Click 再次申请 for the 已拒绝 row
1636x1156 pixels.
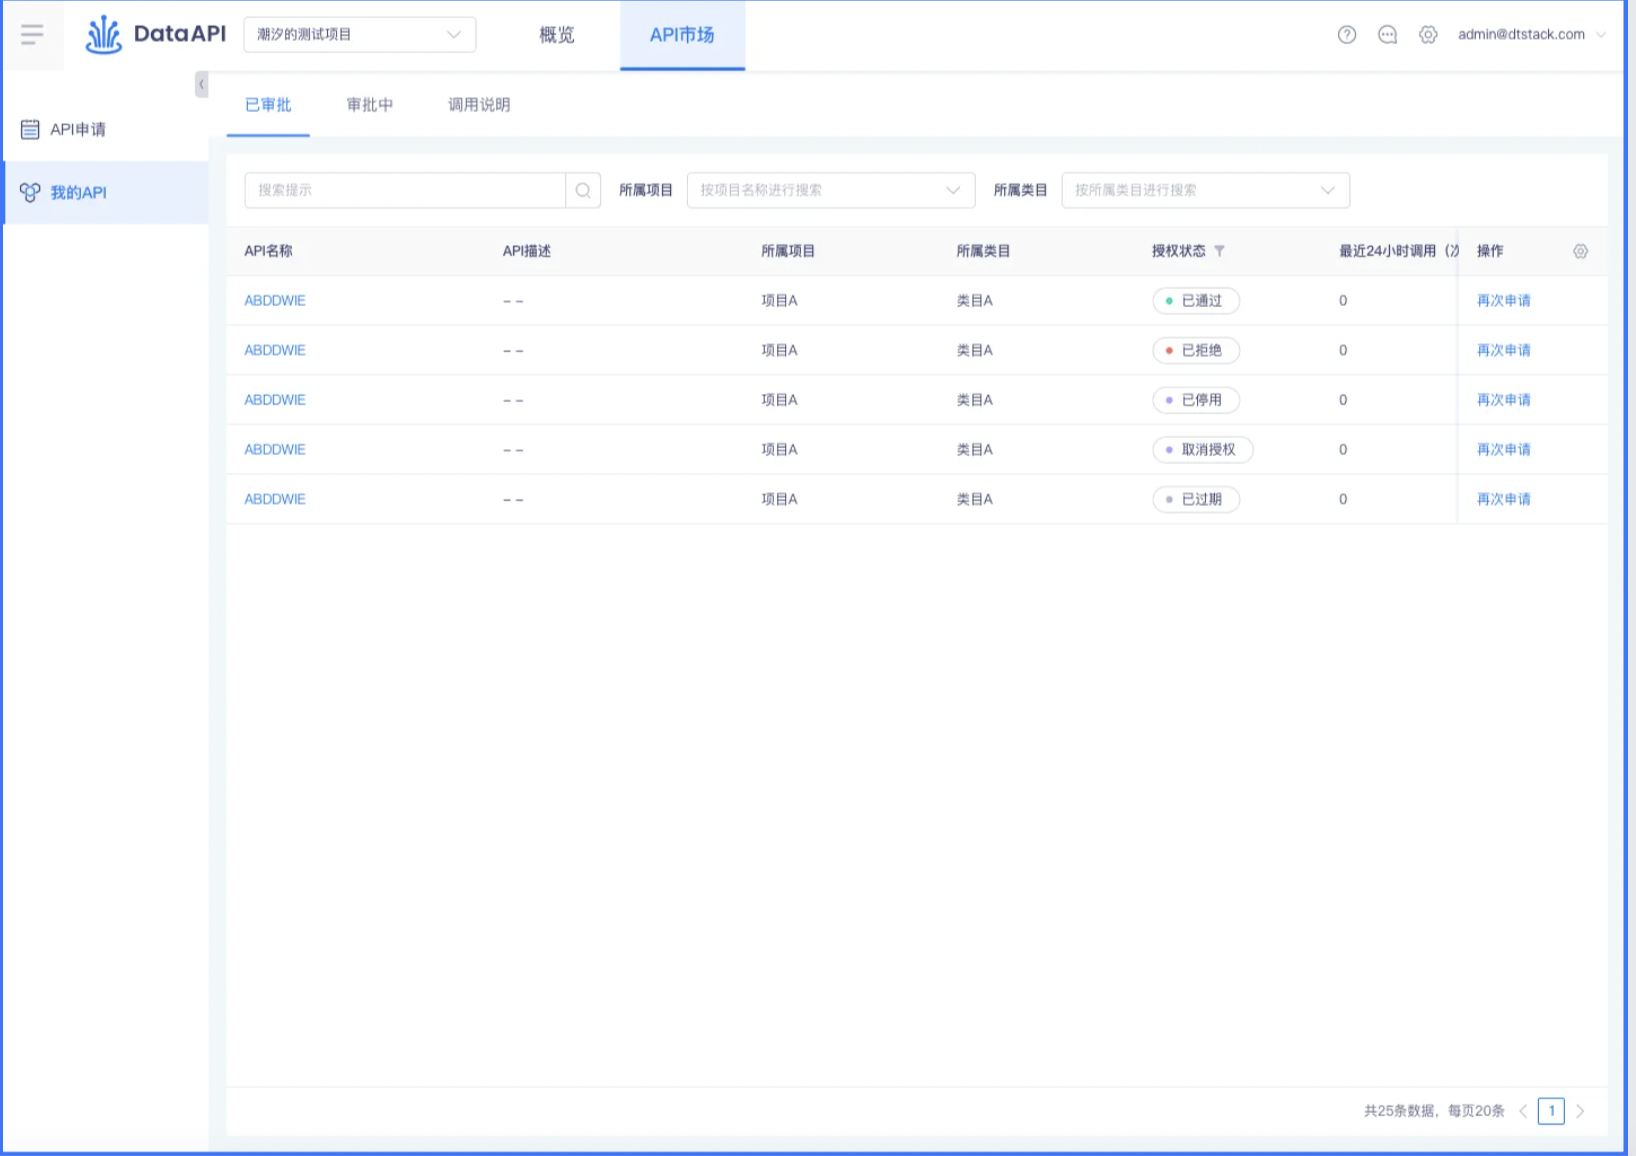pyautogui.click(x=1504, y=351)
